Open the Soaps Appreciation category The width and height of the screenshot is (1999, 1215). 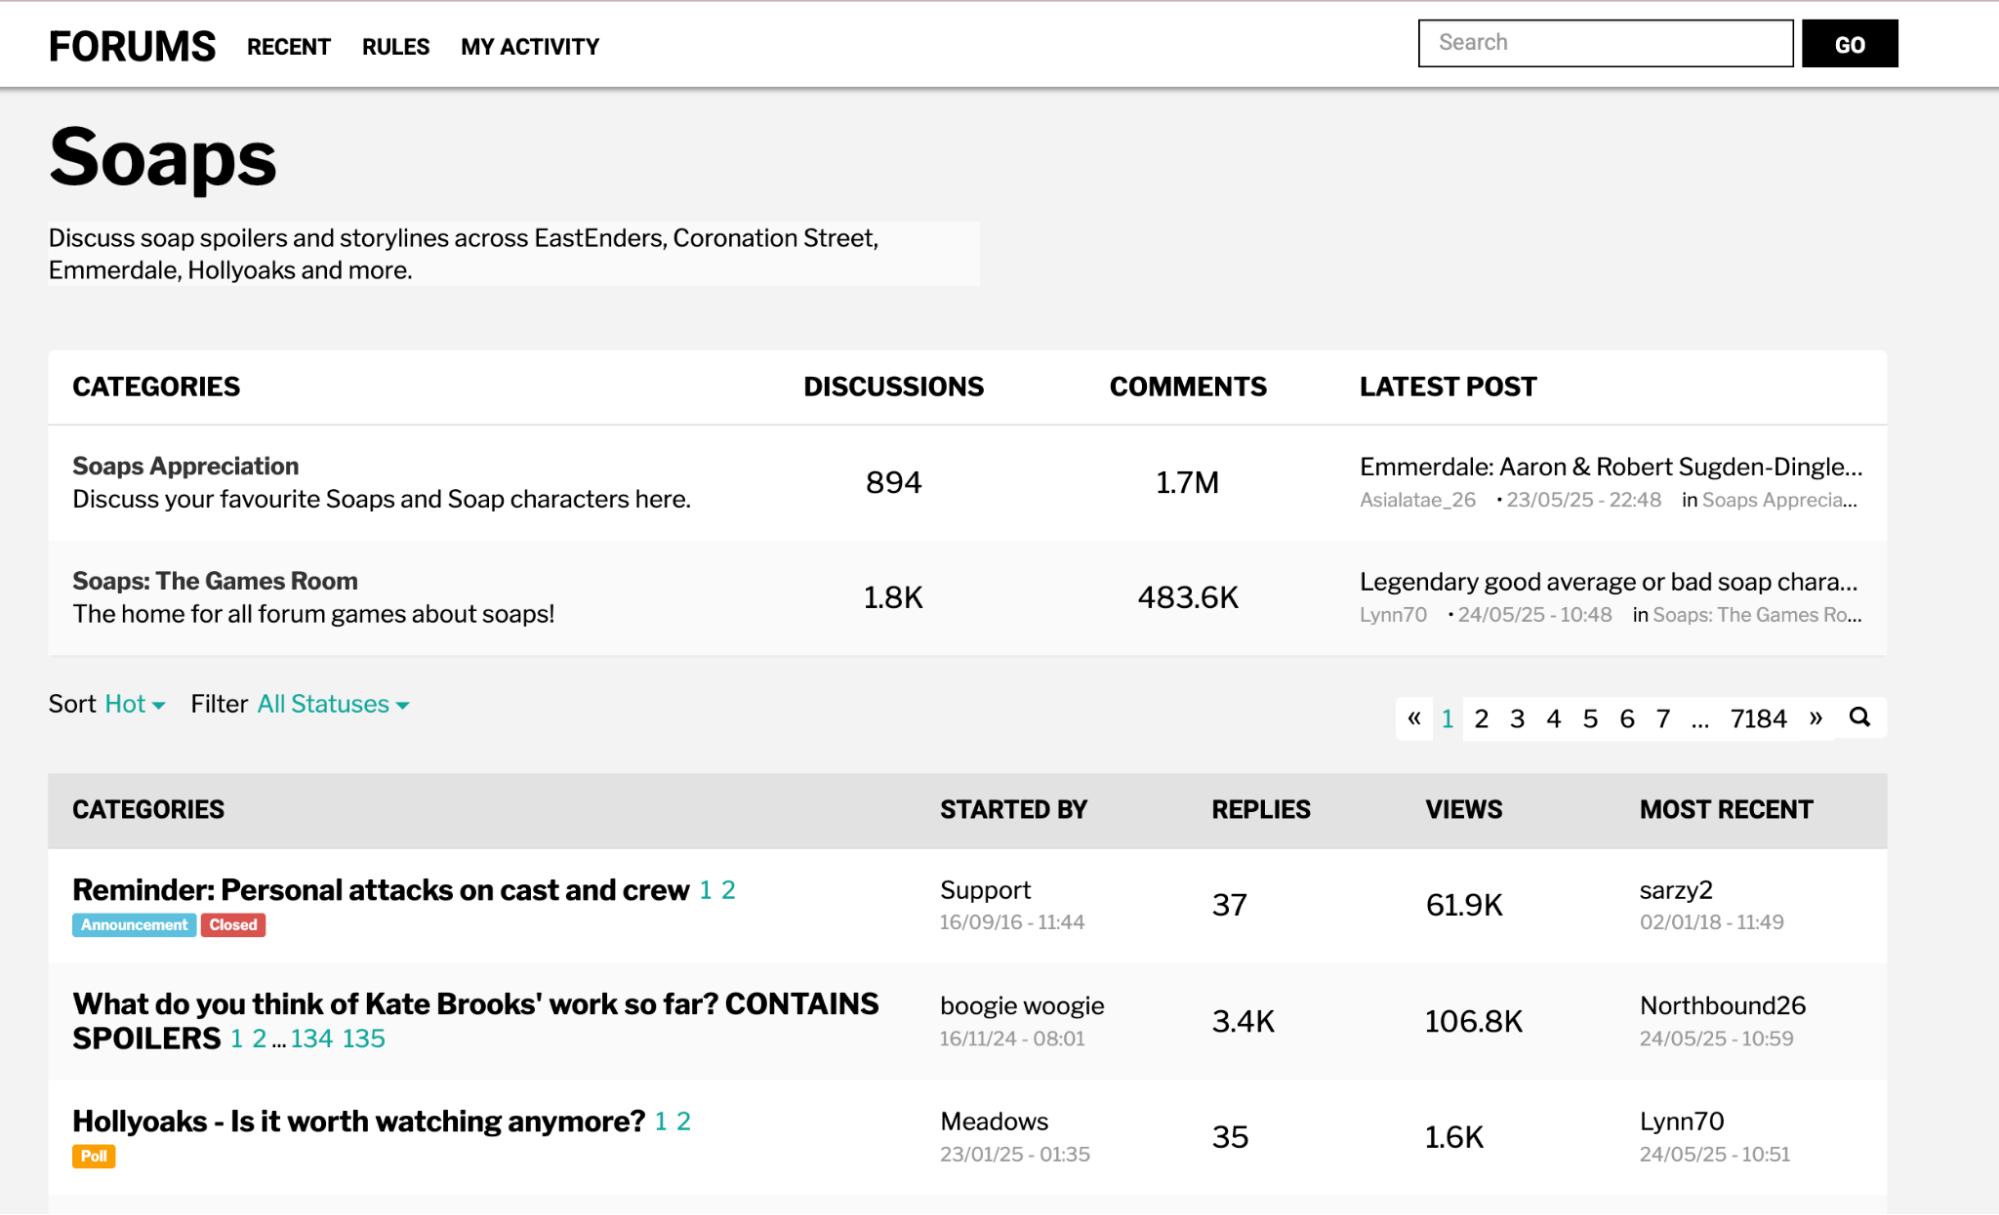tap(185, 466)
